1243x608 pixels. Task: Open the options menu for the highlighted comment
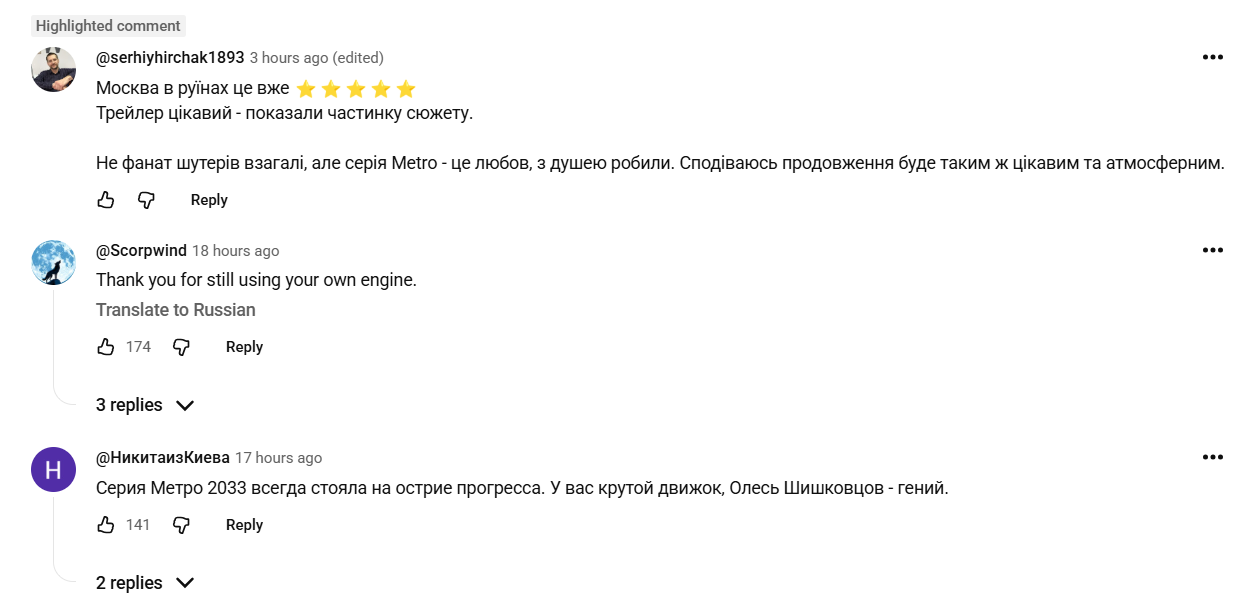[x=1213, y=58]
